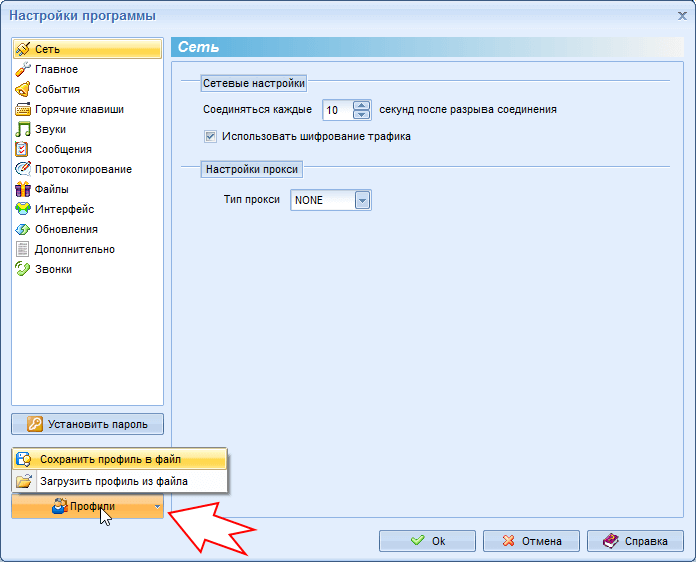Click the keyboard icon beside Горячие клавиши
The width and height of the screenshot is (696, 562).
click(x=23, y=109)
